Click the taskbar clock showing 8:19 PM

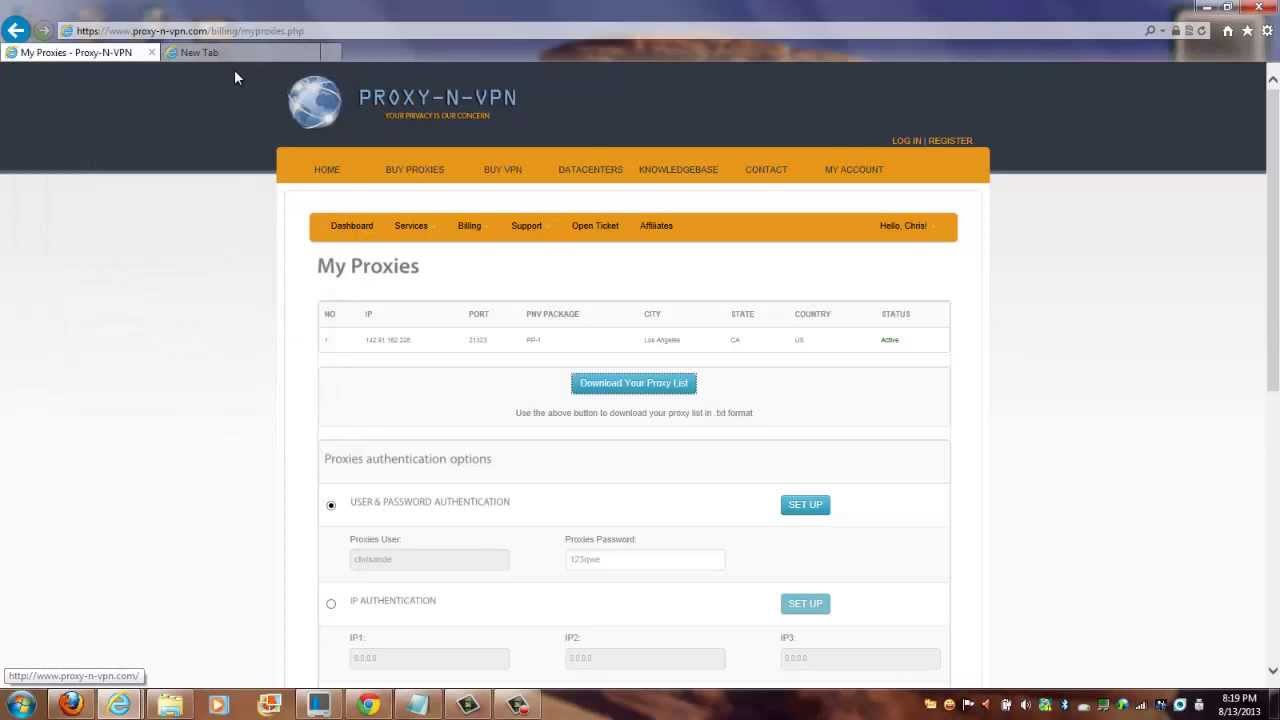click(x=1239, y=705)
